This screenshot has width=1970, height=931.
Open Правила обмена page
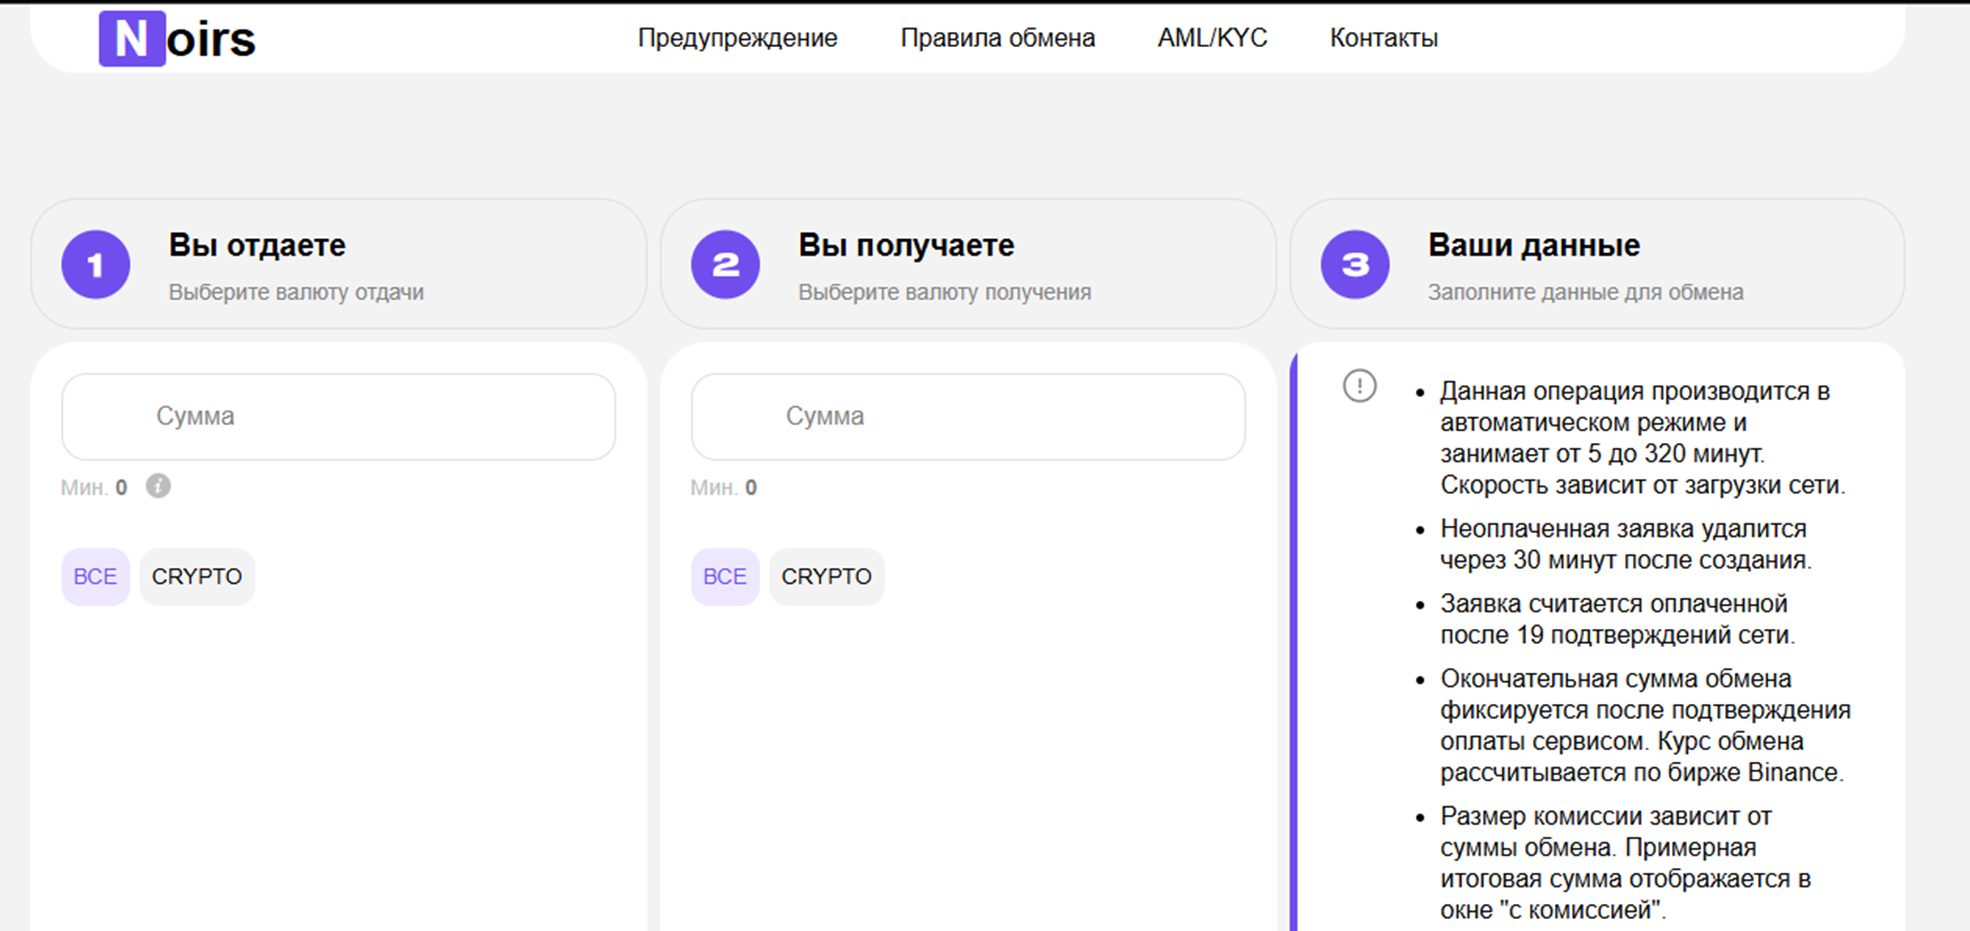coord(998,38)
